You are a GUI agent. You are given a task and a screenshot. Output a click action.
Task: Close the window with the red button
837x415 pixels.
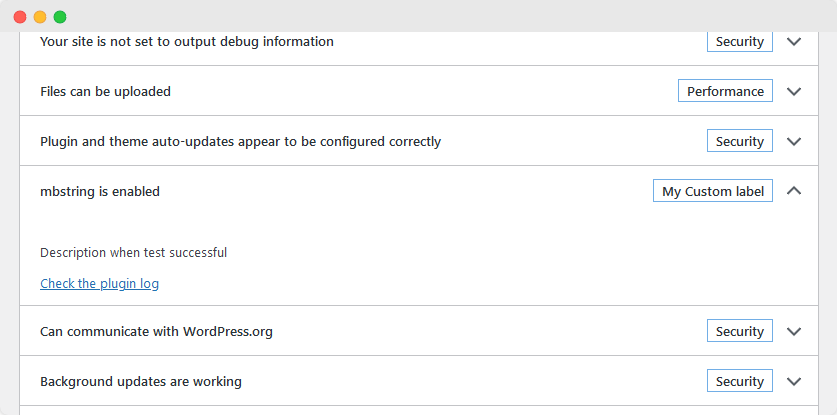(x=20, y=17)
